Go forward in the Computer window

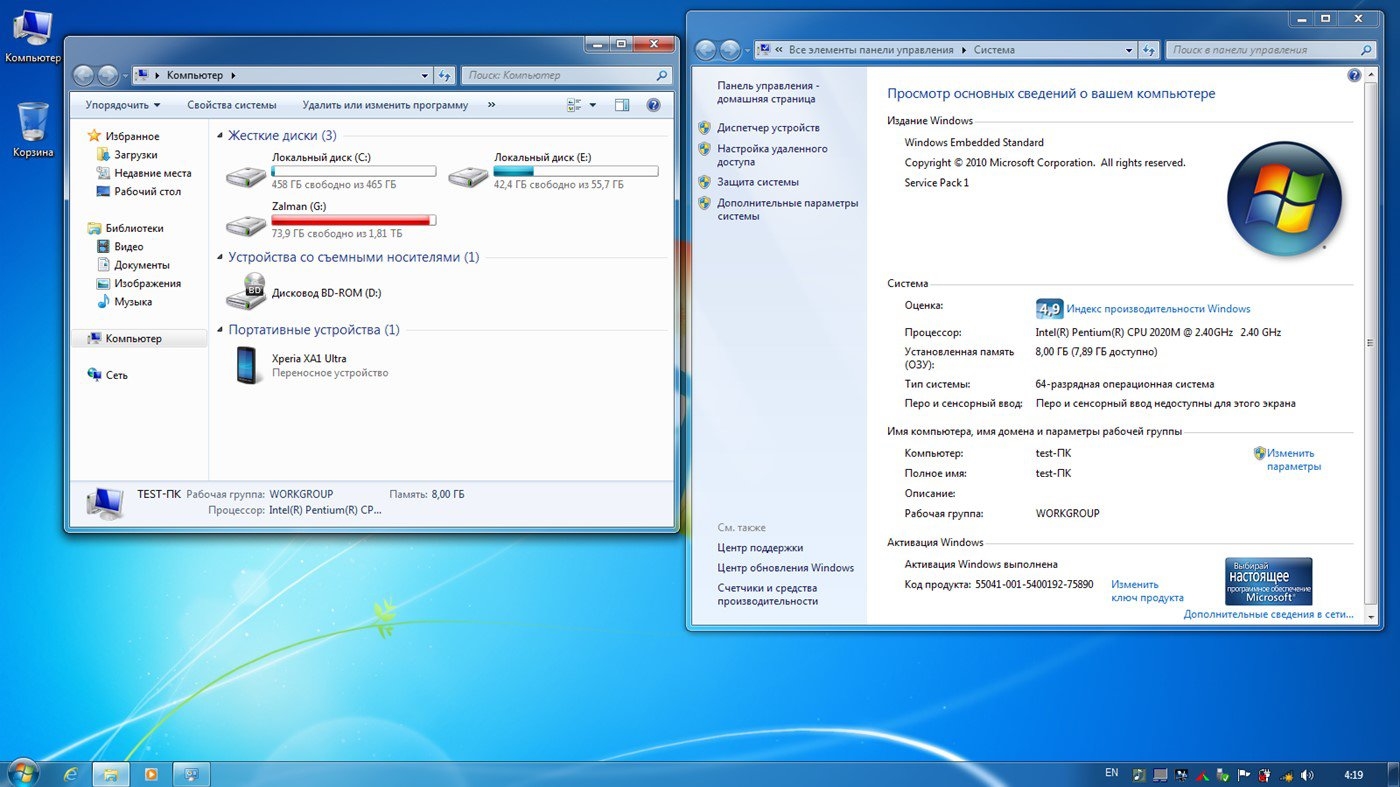[108, 75]
